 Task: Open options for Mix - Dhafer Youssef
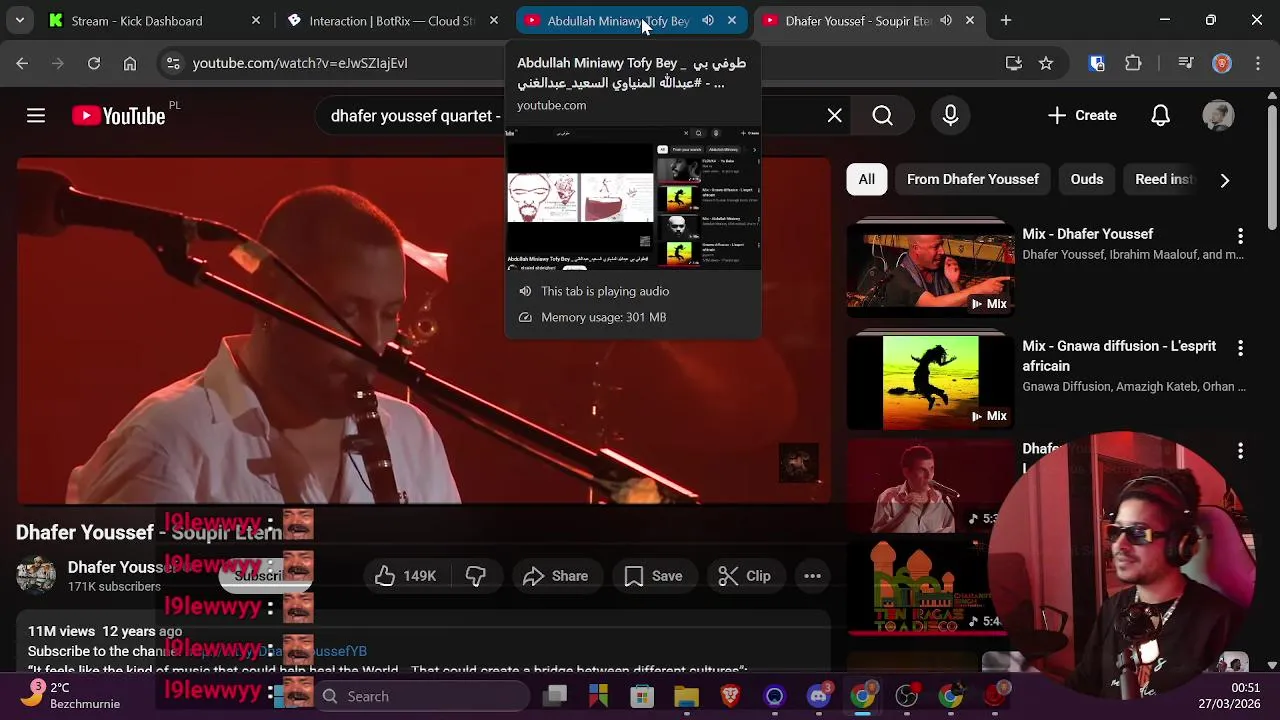click(x=1240, y=236)
